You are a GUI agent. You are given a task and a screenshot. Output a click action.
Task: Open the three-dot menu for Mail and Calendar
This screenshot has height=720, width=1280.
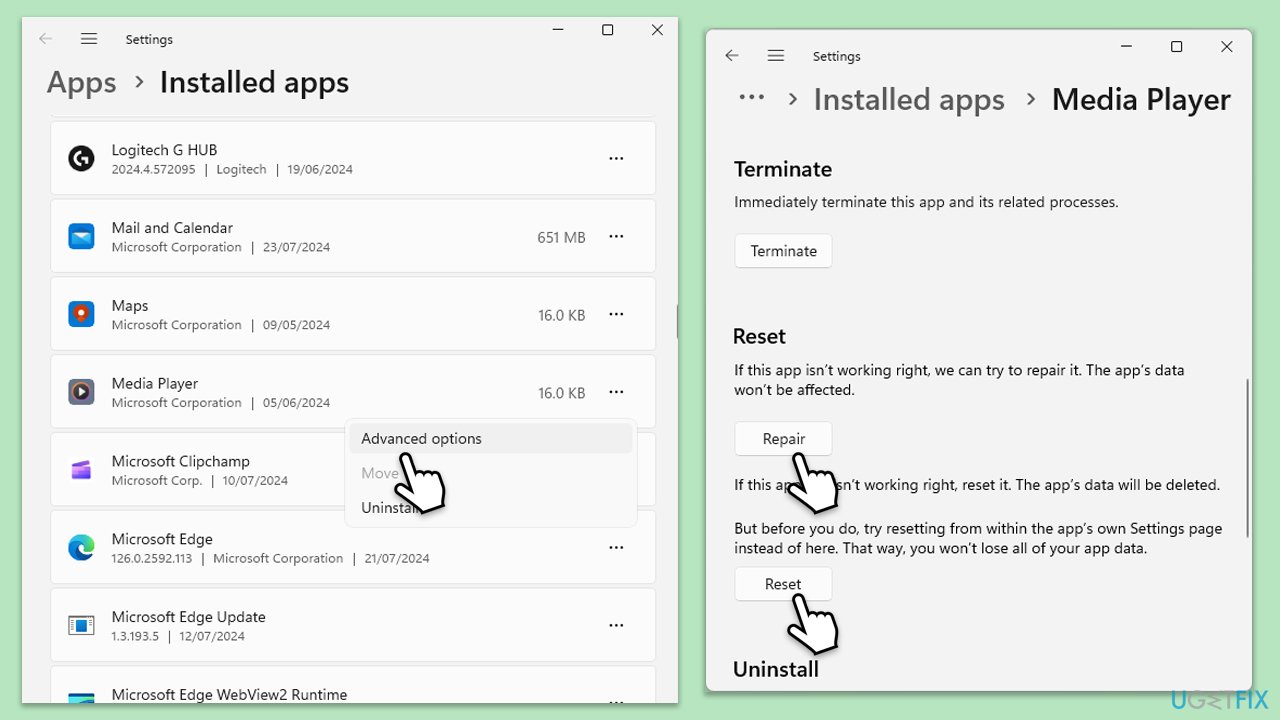[x=616, y=237]
